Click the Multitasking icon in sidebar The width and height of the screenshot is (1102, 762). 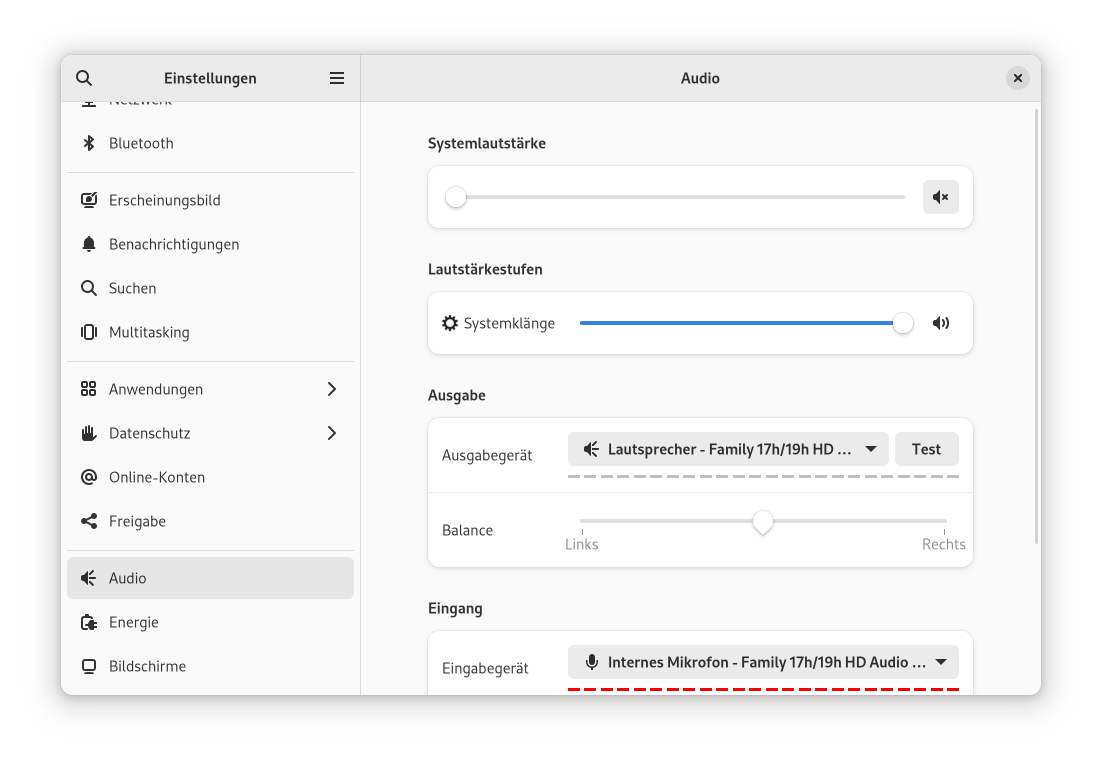click(89, 332)
